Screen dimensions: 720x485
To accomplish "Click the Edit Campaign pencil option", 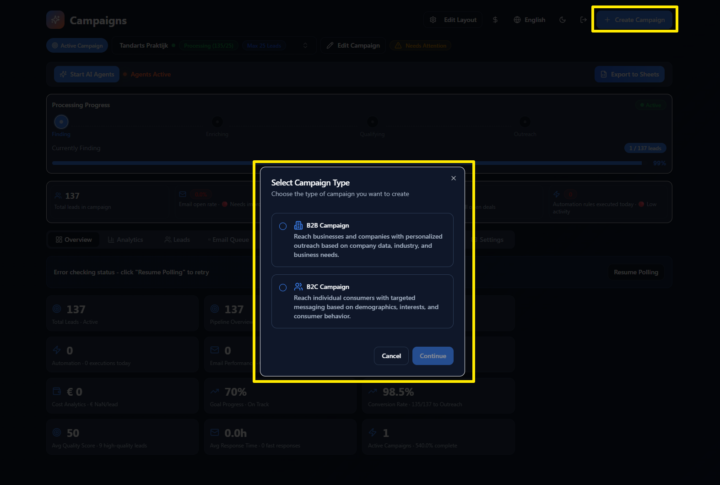I will pos(353,46).
